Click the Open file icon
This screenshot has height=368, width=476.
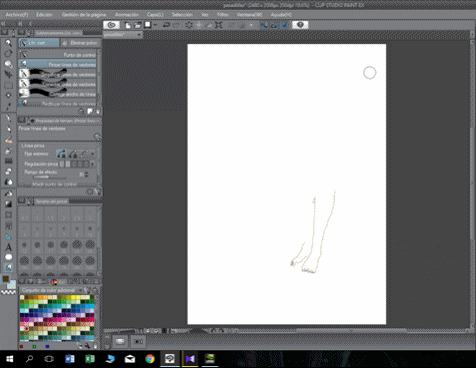137,25
